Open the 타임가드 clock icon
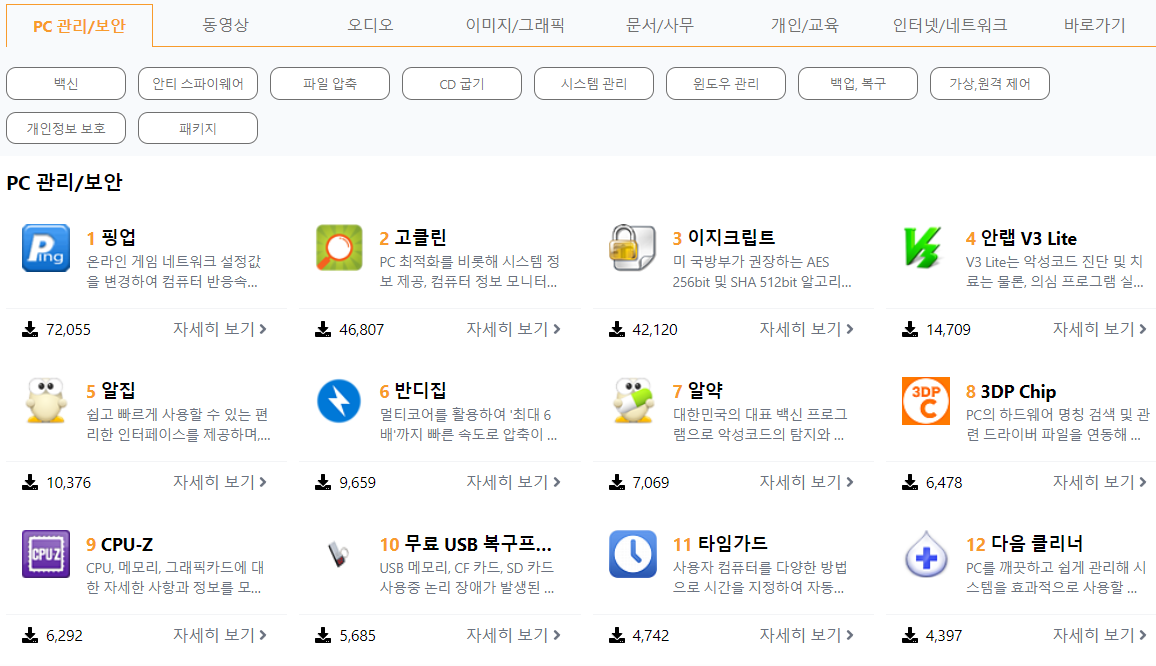The image size is (1156, 666). tap(633, 554)
